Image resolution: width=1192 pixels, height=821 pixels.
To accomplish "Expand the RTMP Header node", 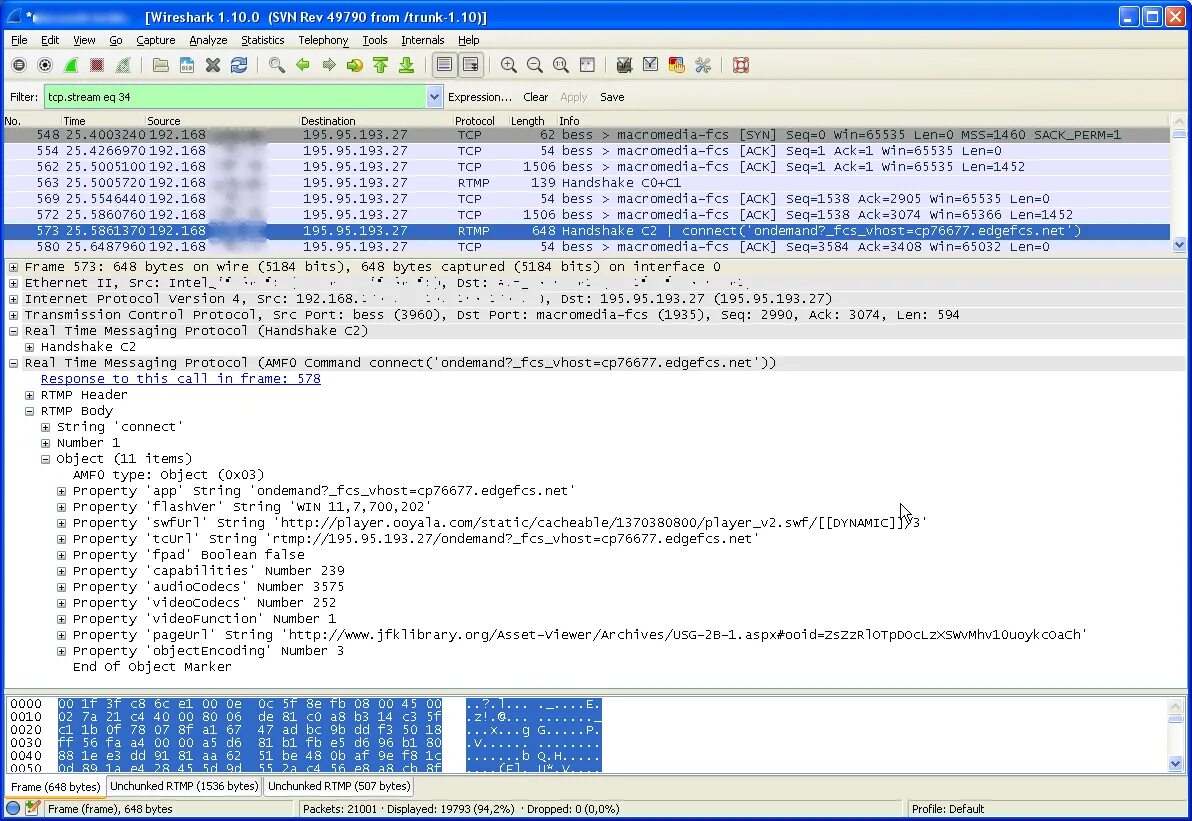I will point(29,395).
